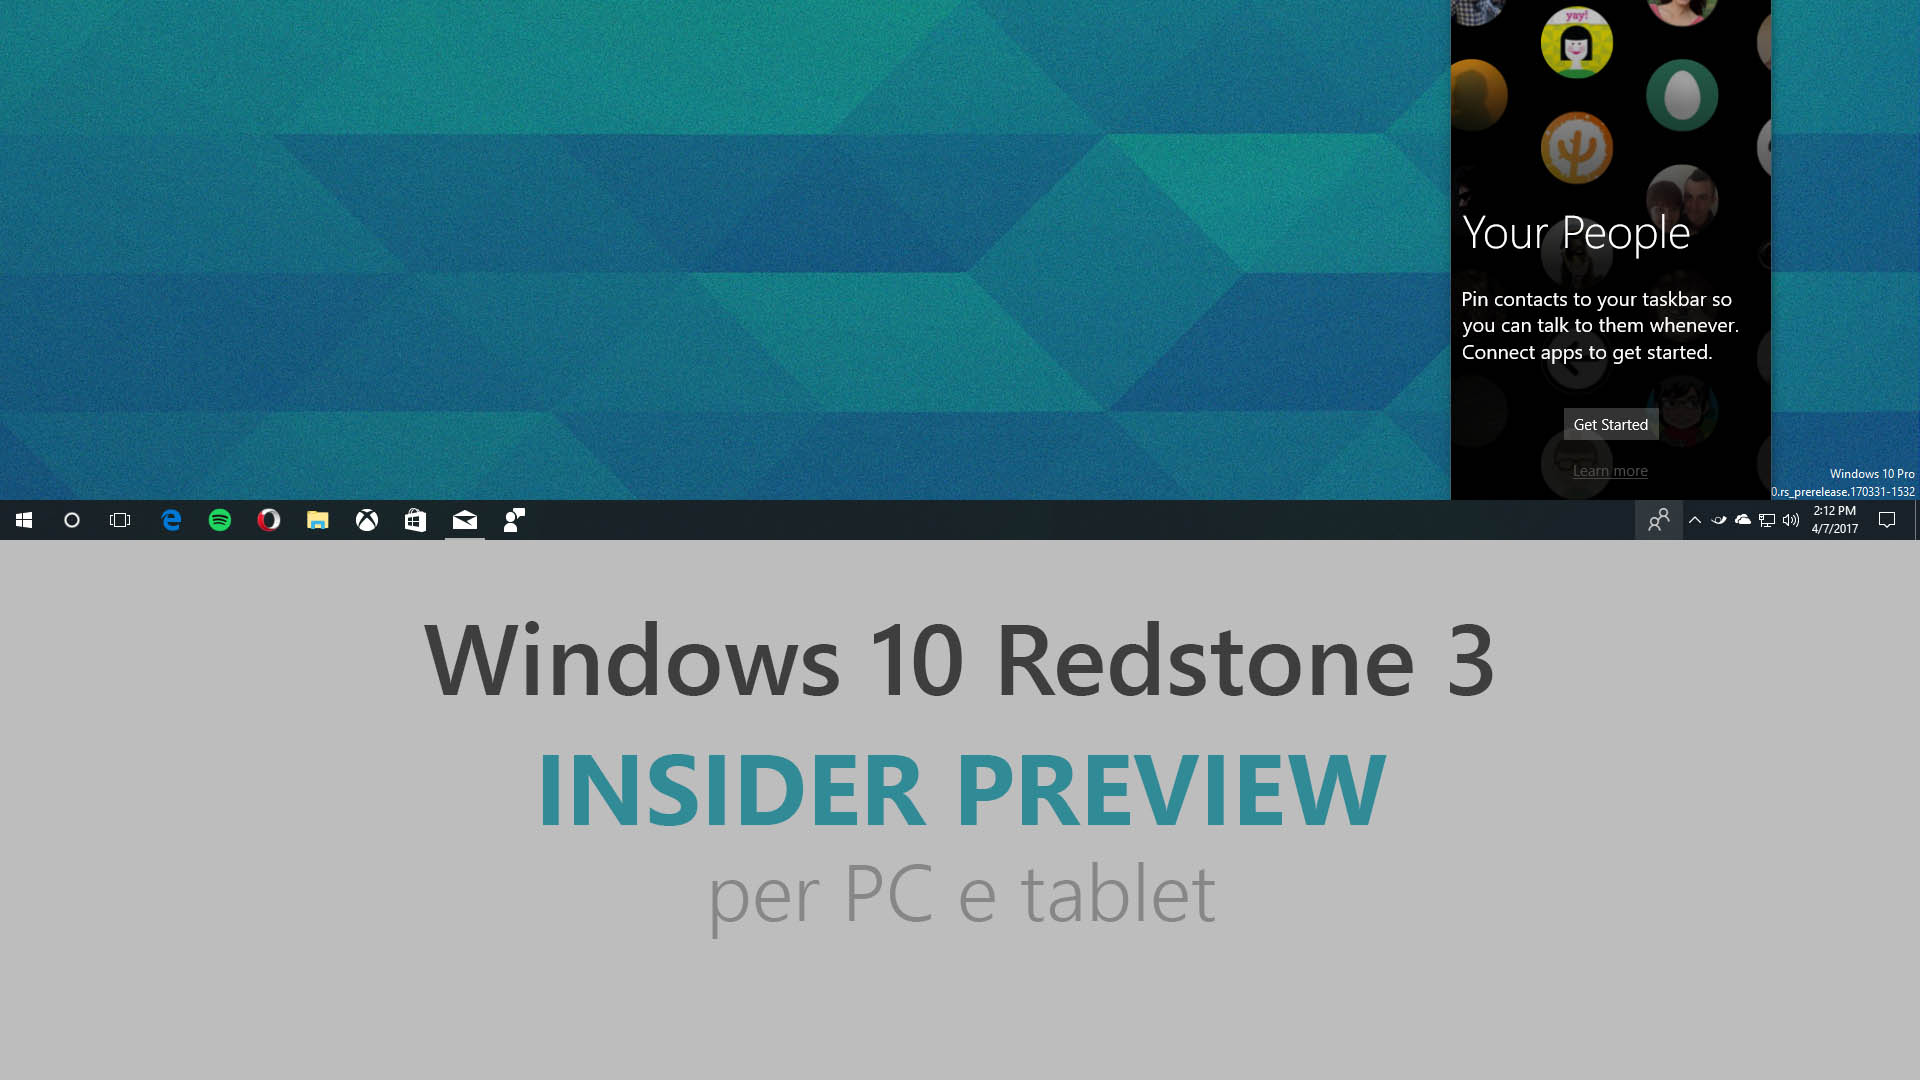The image size is (1920, 1080).
Task: Select the Search taskbar icon
Action: (71, 520)
